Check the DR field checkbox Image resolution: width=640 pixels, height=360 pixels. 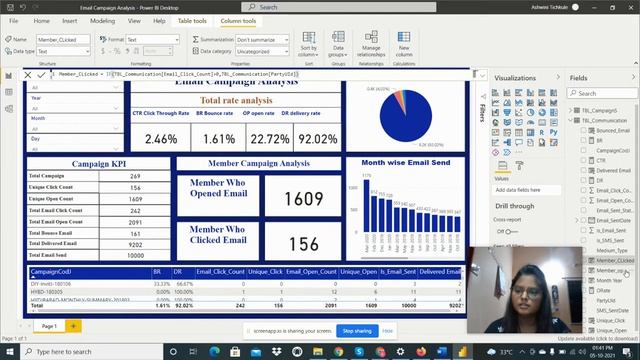584,180
